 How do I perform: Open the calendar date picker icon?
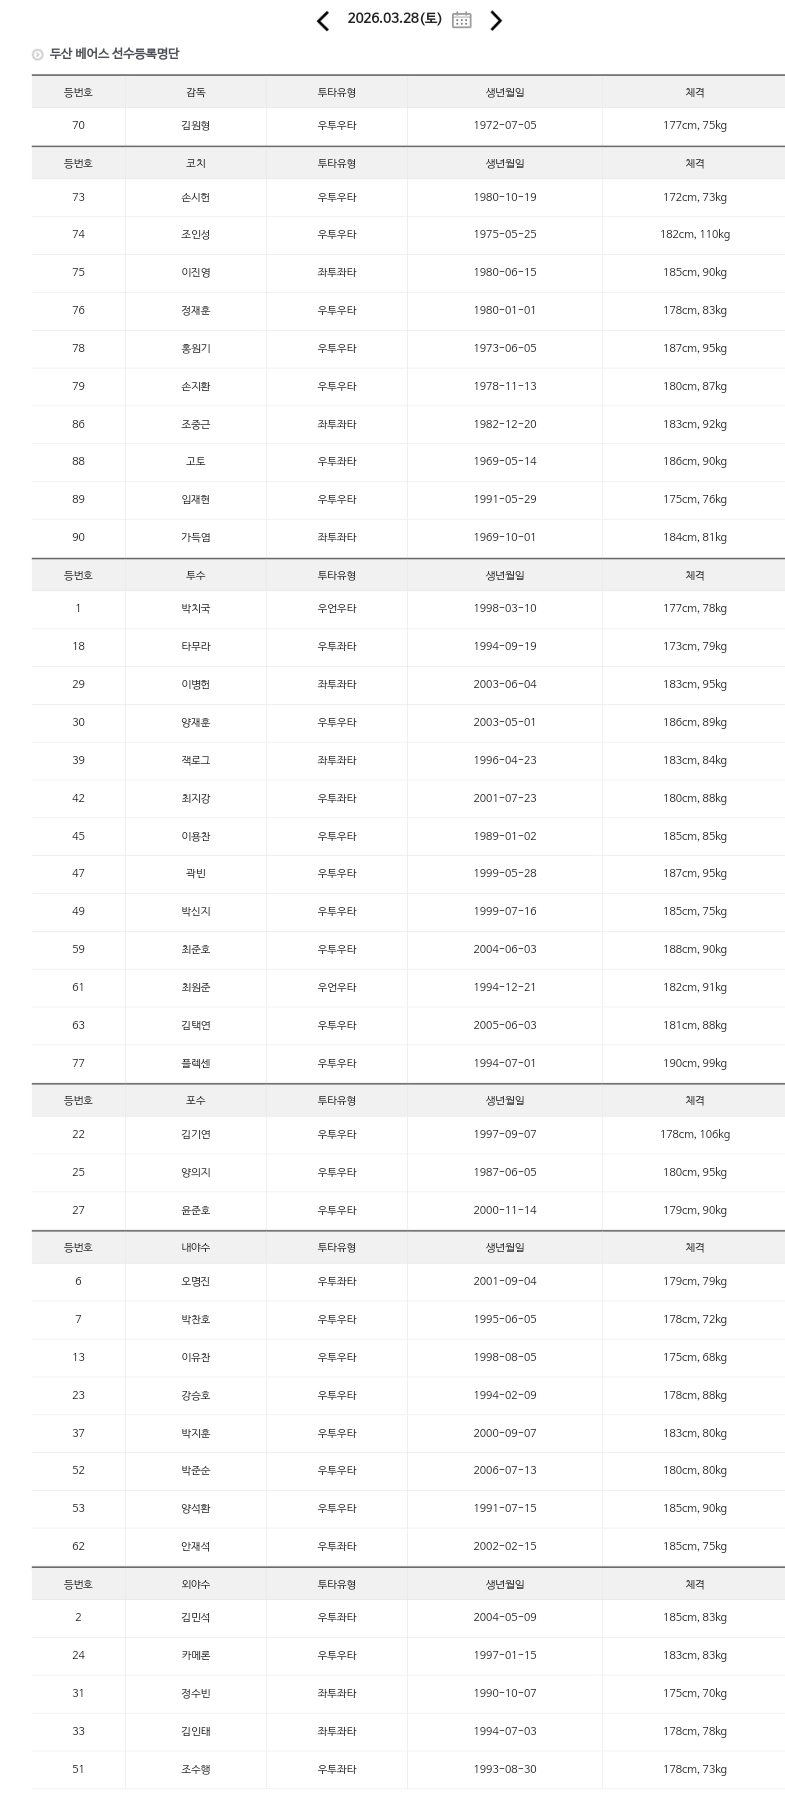tap(461, 20)
